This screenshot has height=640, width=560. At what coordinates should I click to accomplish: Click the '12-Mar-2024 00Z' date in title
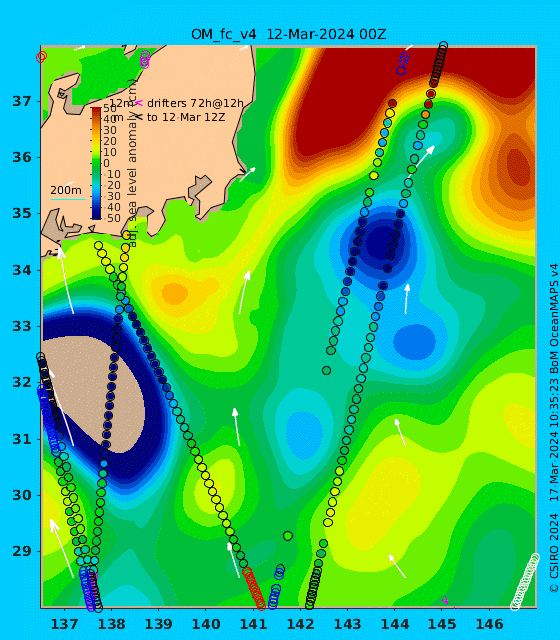[x=326, y=34]
